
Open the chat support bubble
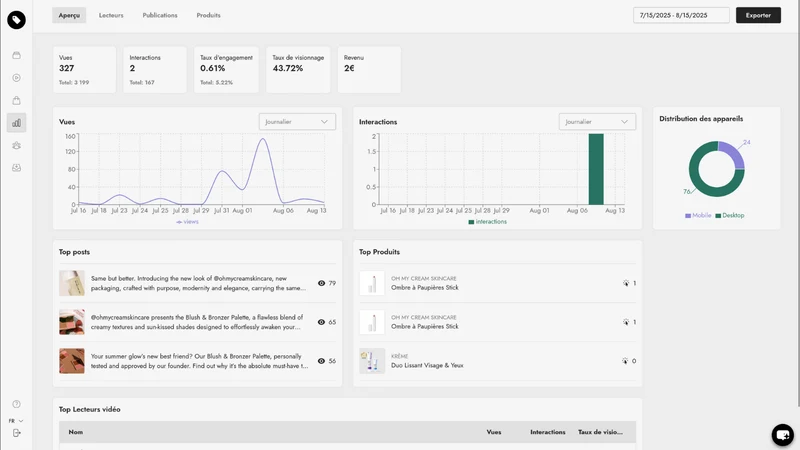(782, 435)
